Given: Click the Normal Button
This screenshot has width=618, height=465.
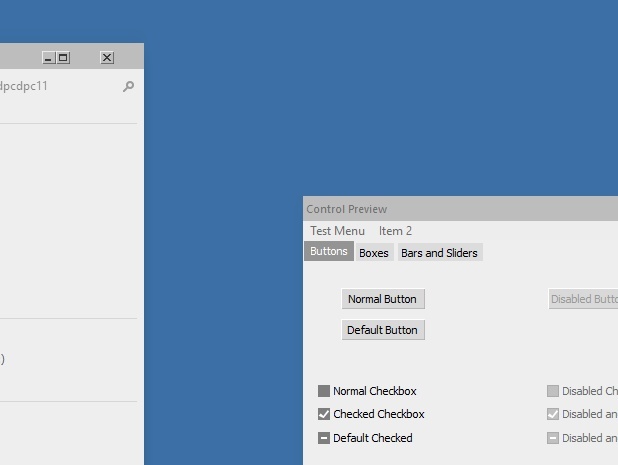Looking at the screenshot, I should tap(383, 299).
